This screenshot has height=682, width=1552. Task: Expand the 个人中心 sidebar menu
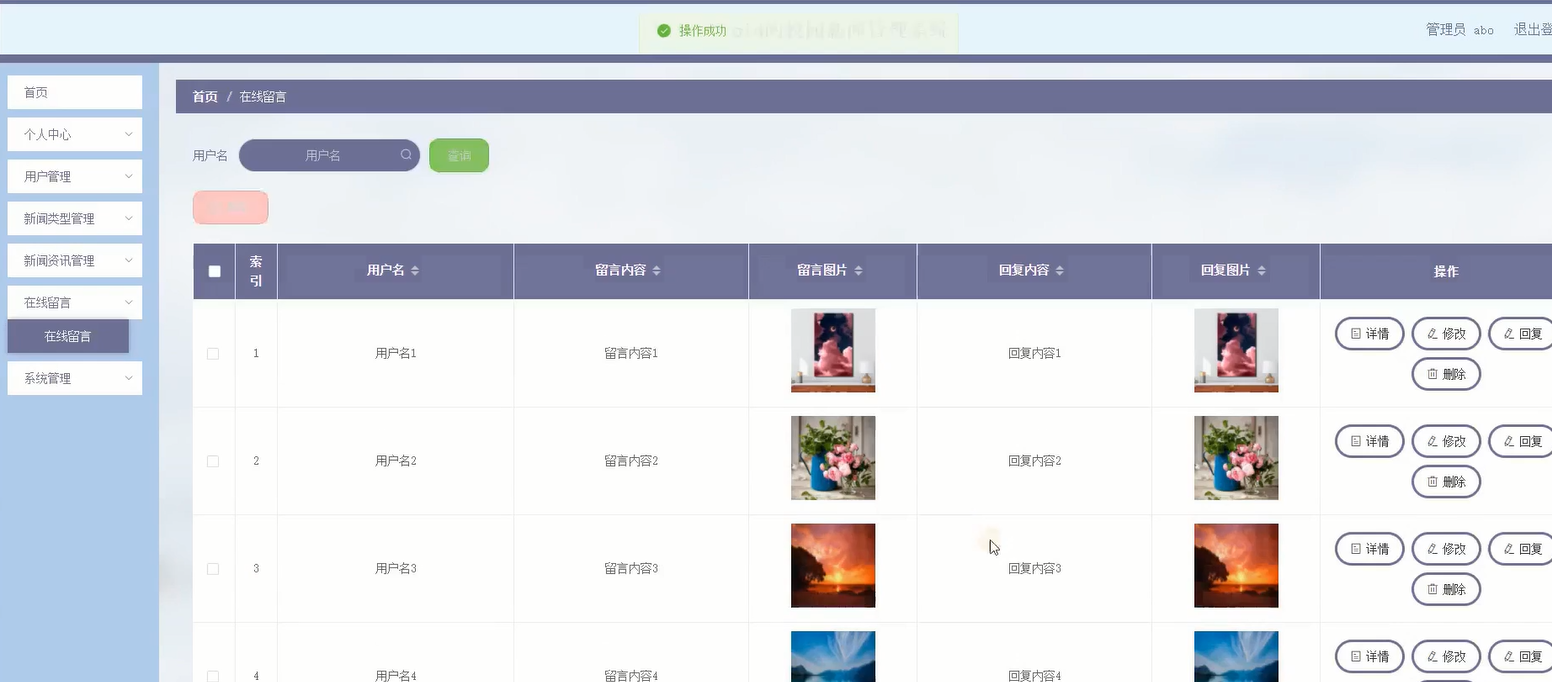(x=75, y=134)
